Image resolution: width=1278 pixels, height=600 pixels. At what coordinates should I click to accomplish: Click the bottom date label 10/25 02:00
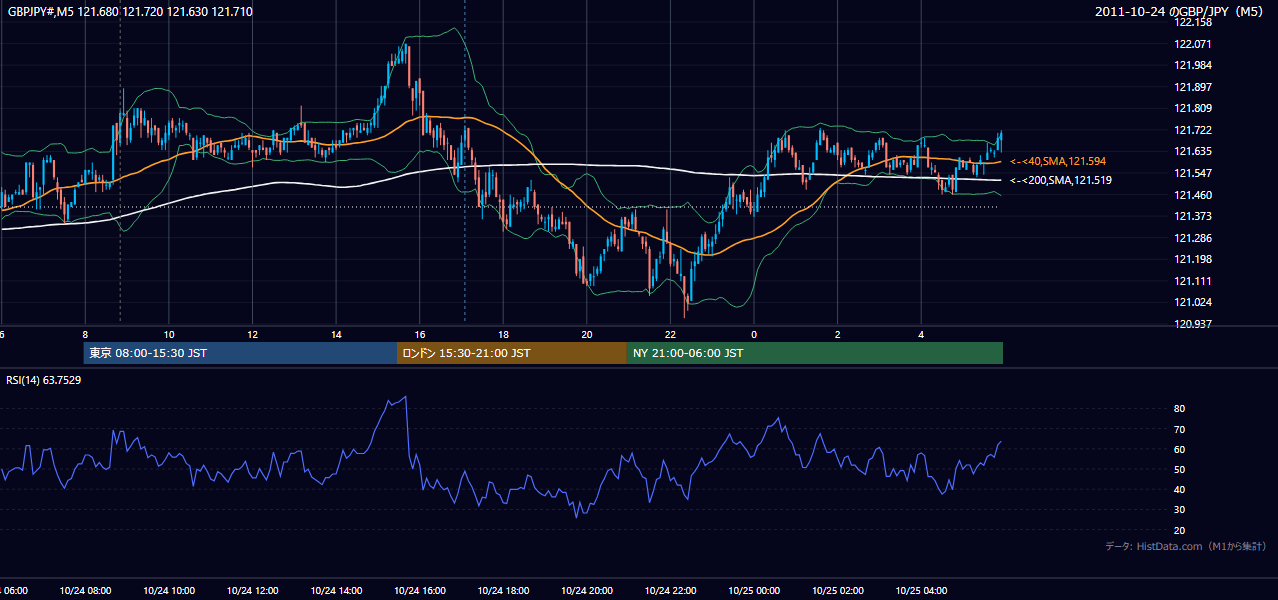coord(838,591)
